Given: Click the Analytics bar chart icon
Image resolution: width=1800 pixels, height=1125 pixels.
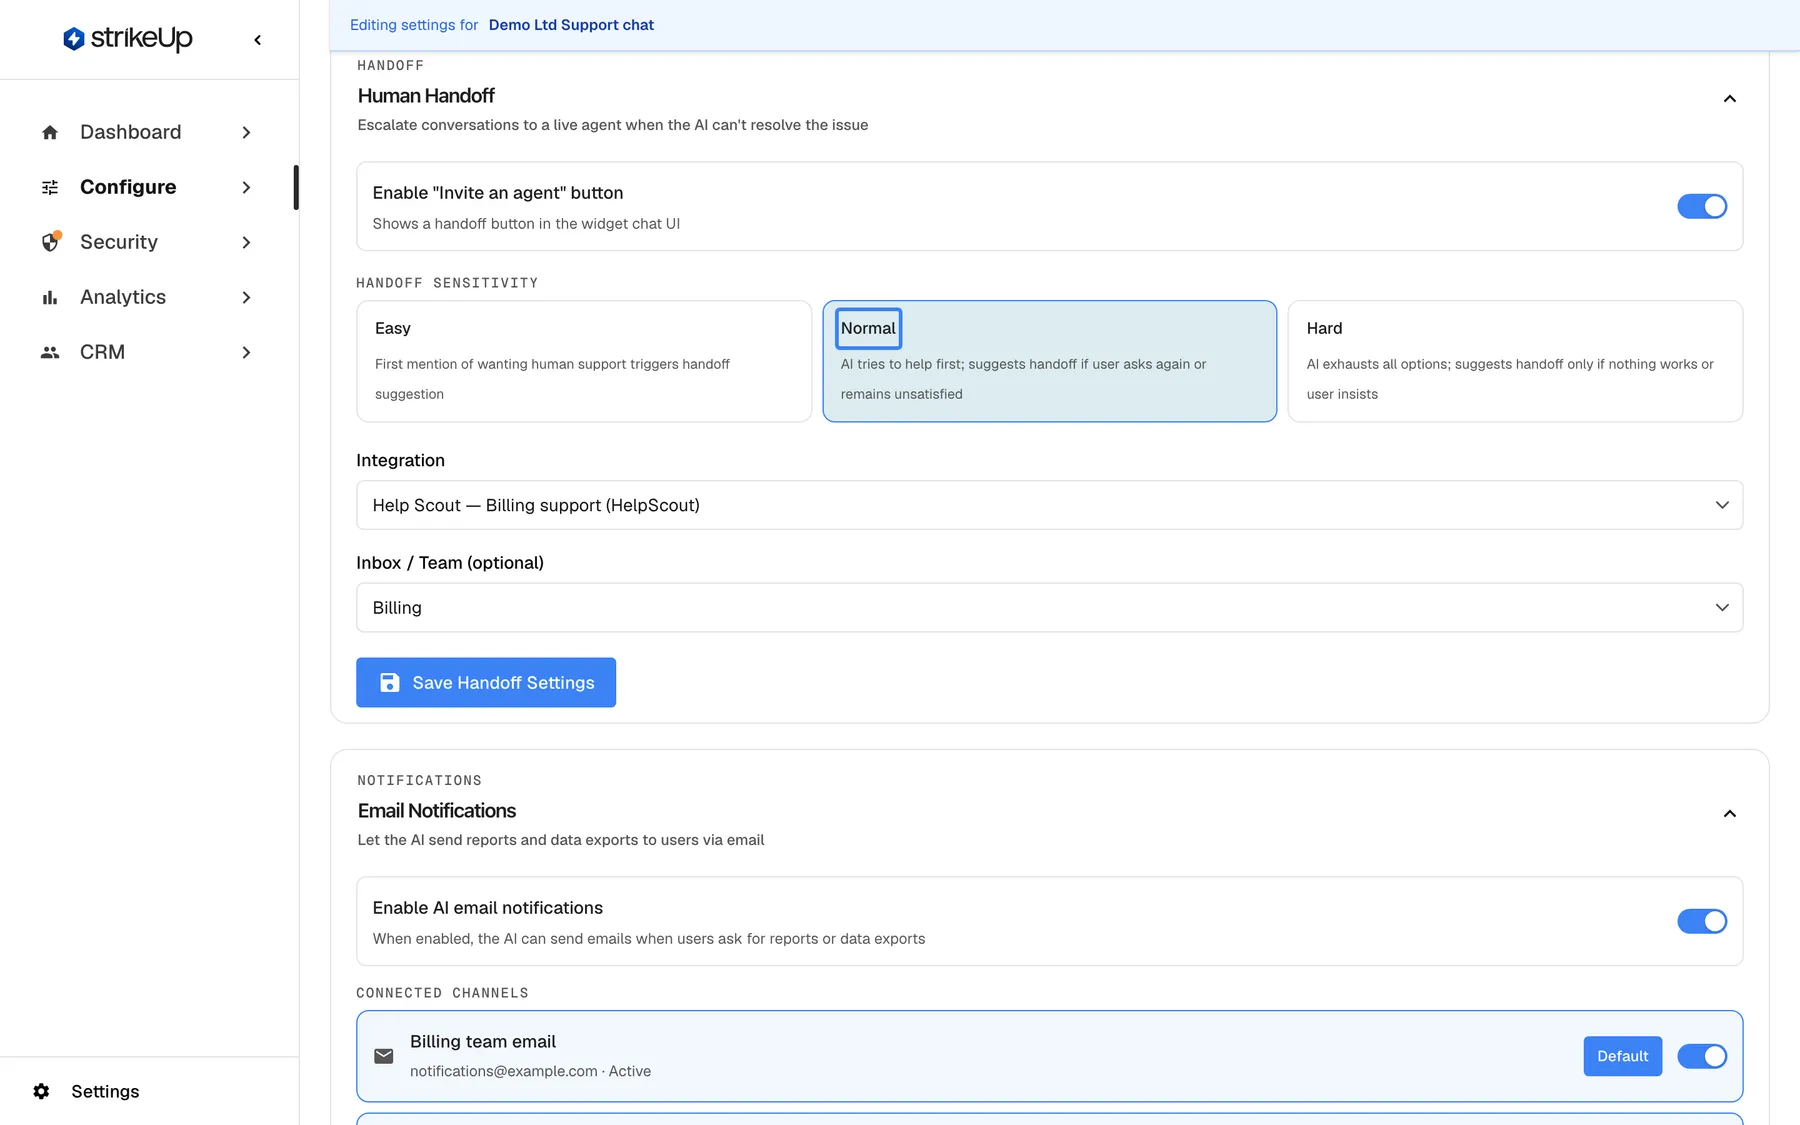Looking at the screenshot, I should coord(50,297).
